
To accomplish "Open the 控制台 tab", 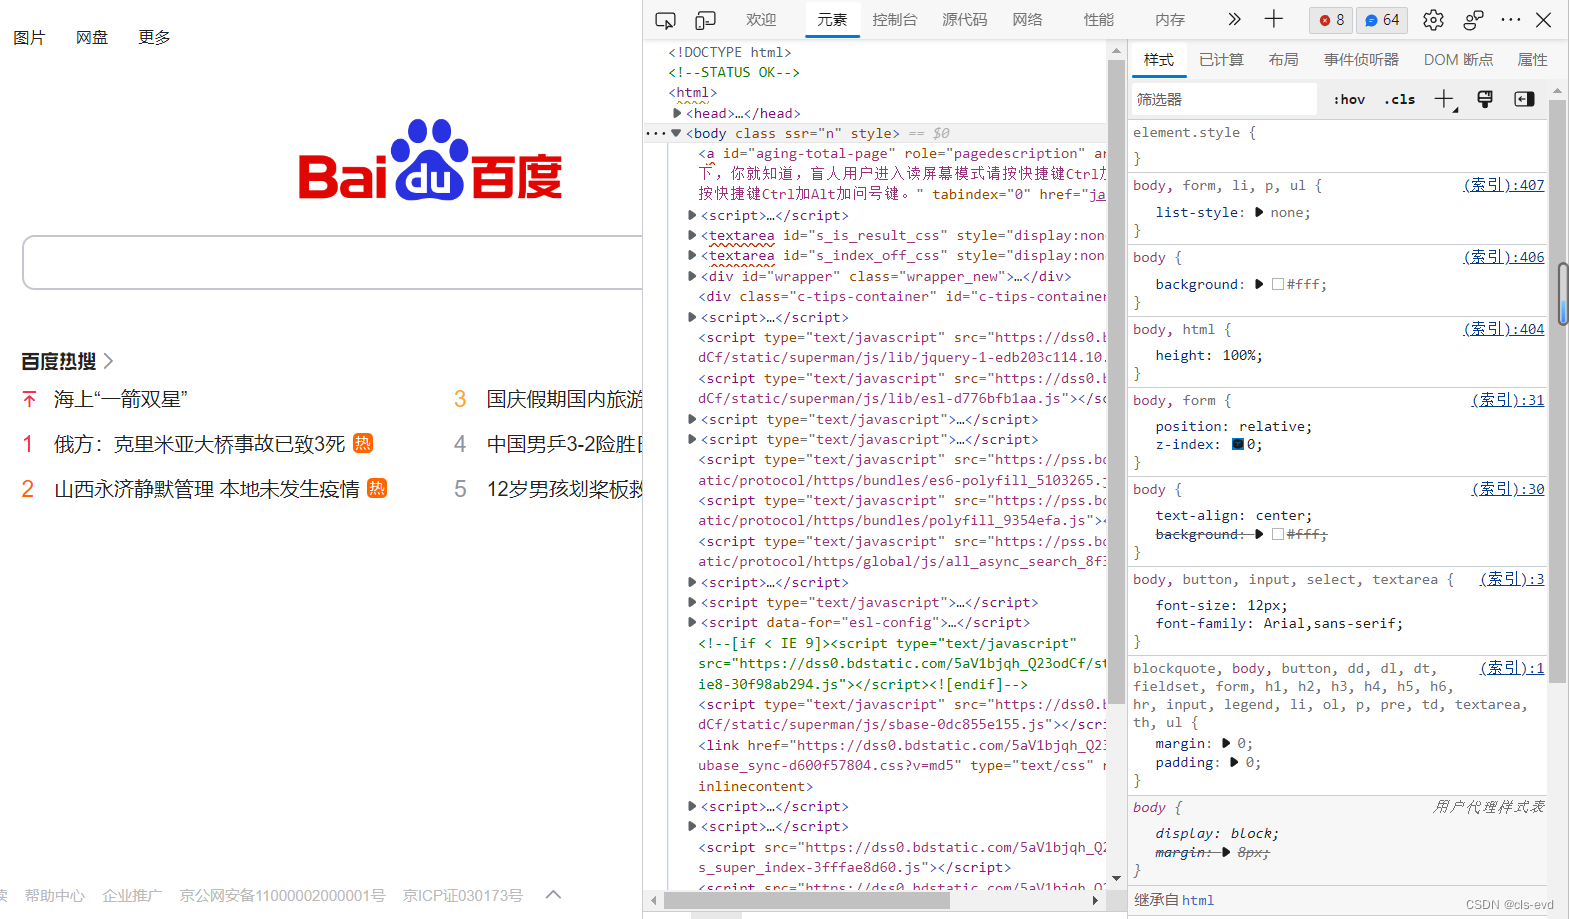I will tap(894, 20).
